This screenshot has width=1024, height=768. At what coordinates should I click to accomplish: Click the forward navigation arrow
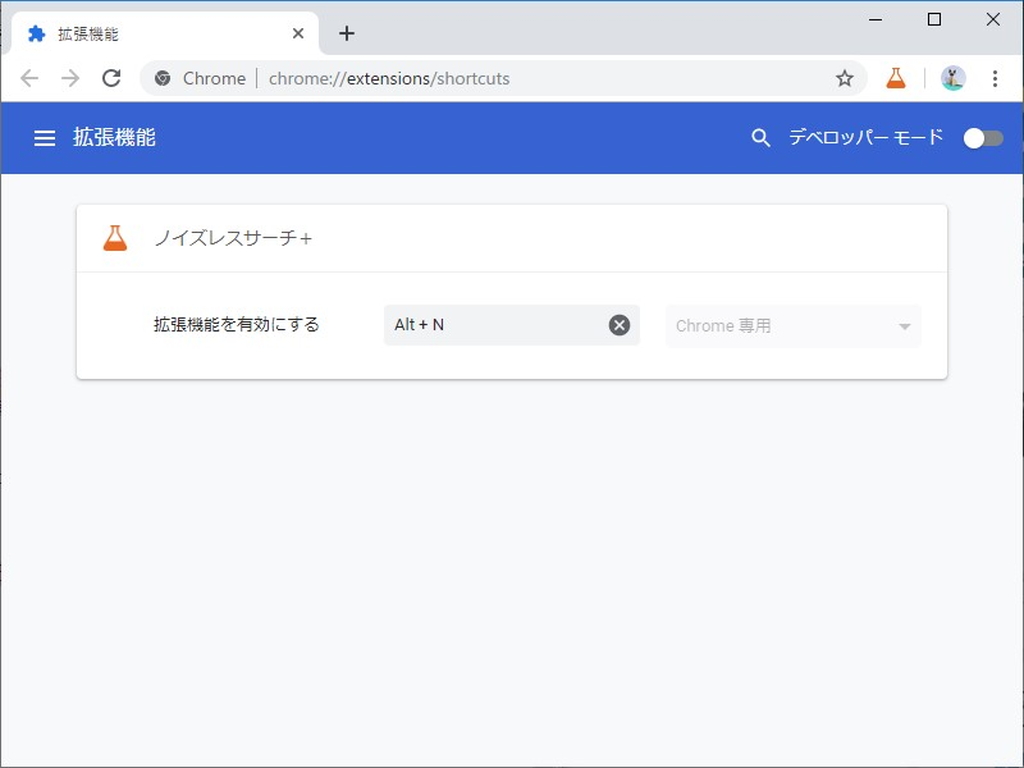click(70, 77)
